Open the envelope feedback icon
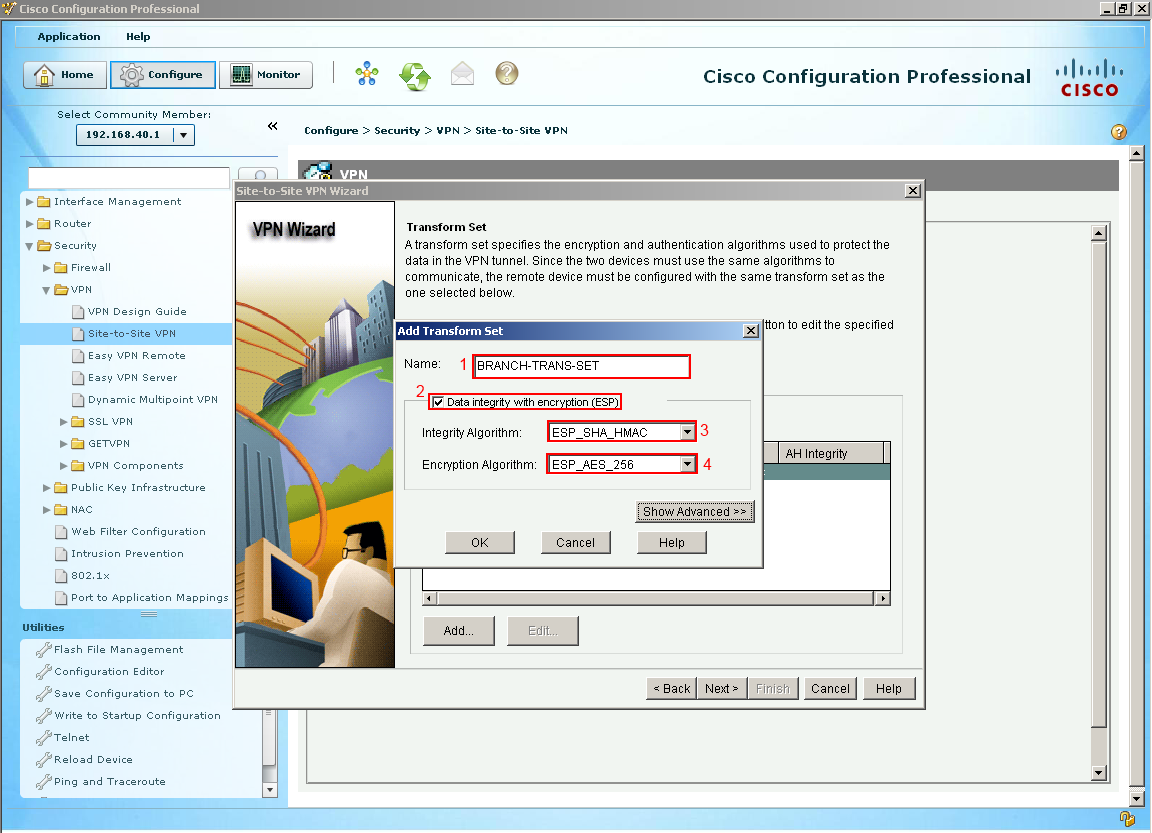Viewport: 1152px width, 833px height. pyautogui.click(x=462, y=73)
